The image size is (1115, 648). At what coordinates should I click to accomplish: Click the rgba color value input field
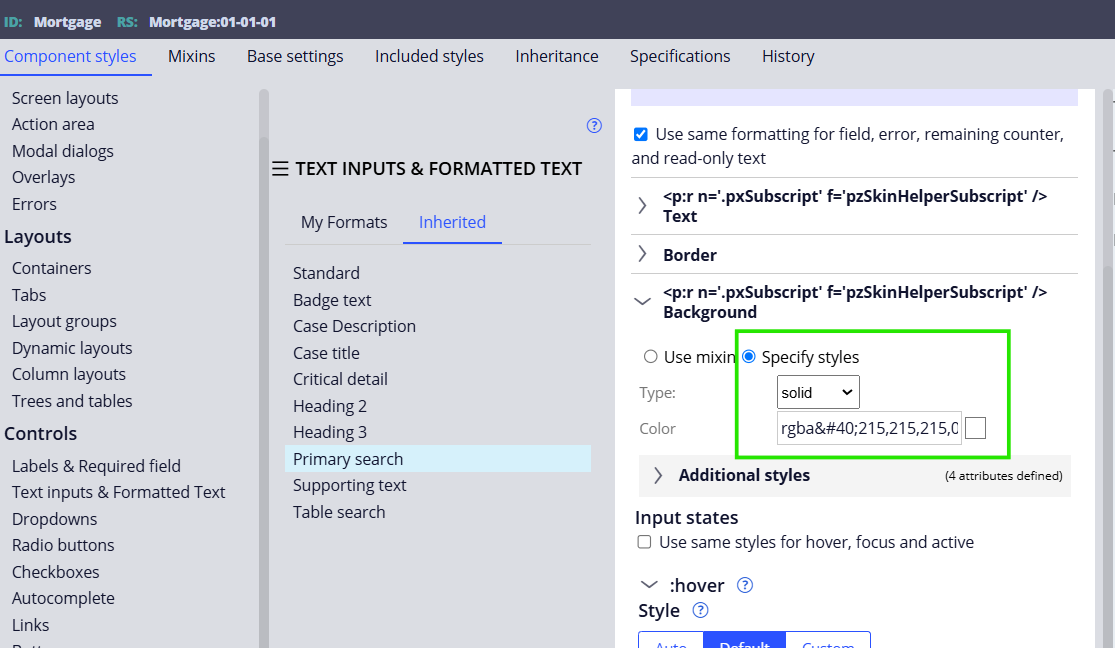(x=868, y=427)
